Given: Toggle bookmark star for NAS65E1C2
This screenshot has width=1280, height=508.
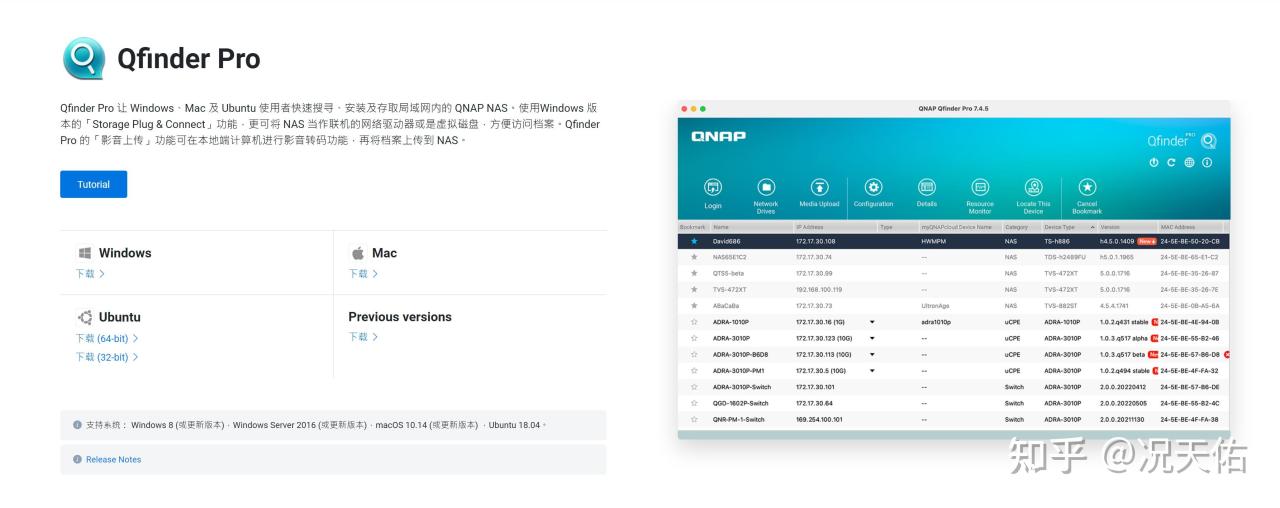Looking at the screenshot, I should (694, 257).
